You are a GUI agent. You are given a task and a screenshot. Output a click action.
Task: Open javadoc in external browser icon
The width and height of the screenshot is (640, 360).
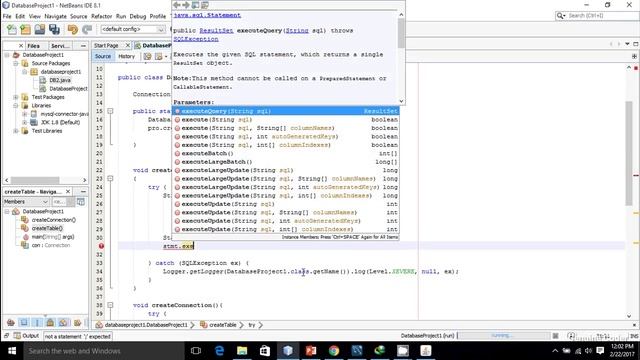click(x=196, y=5)
